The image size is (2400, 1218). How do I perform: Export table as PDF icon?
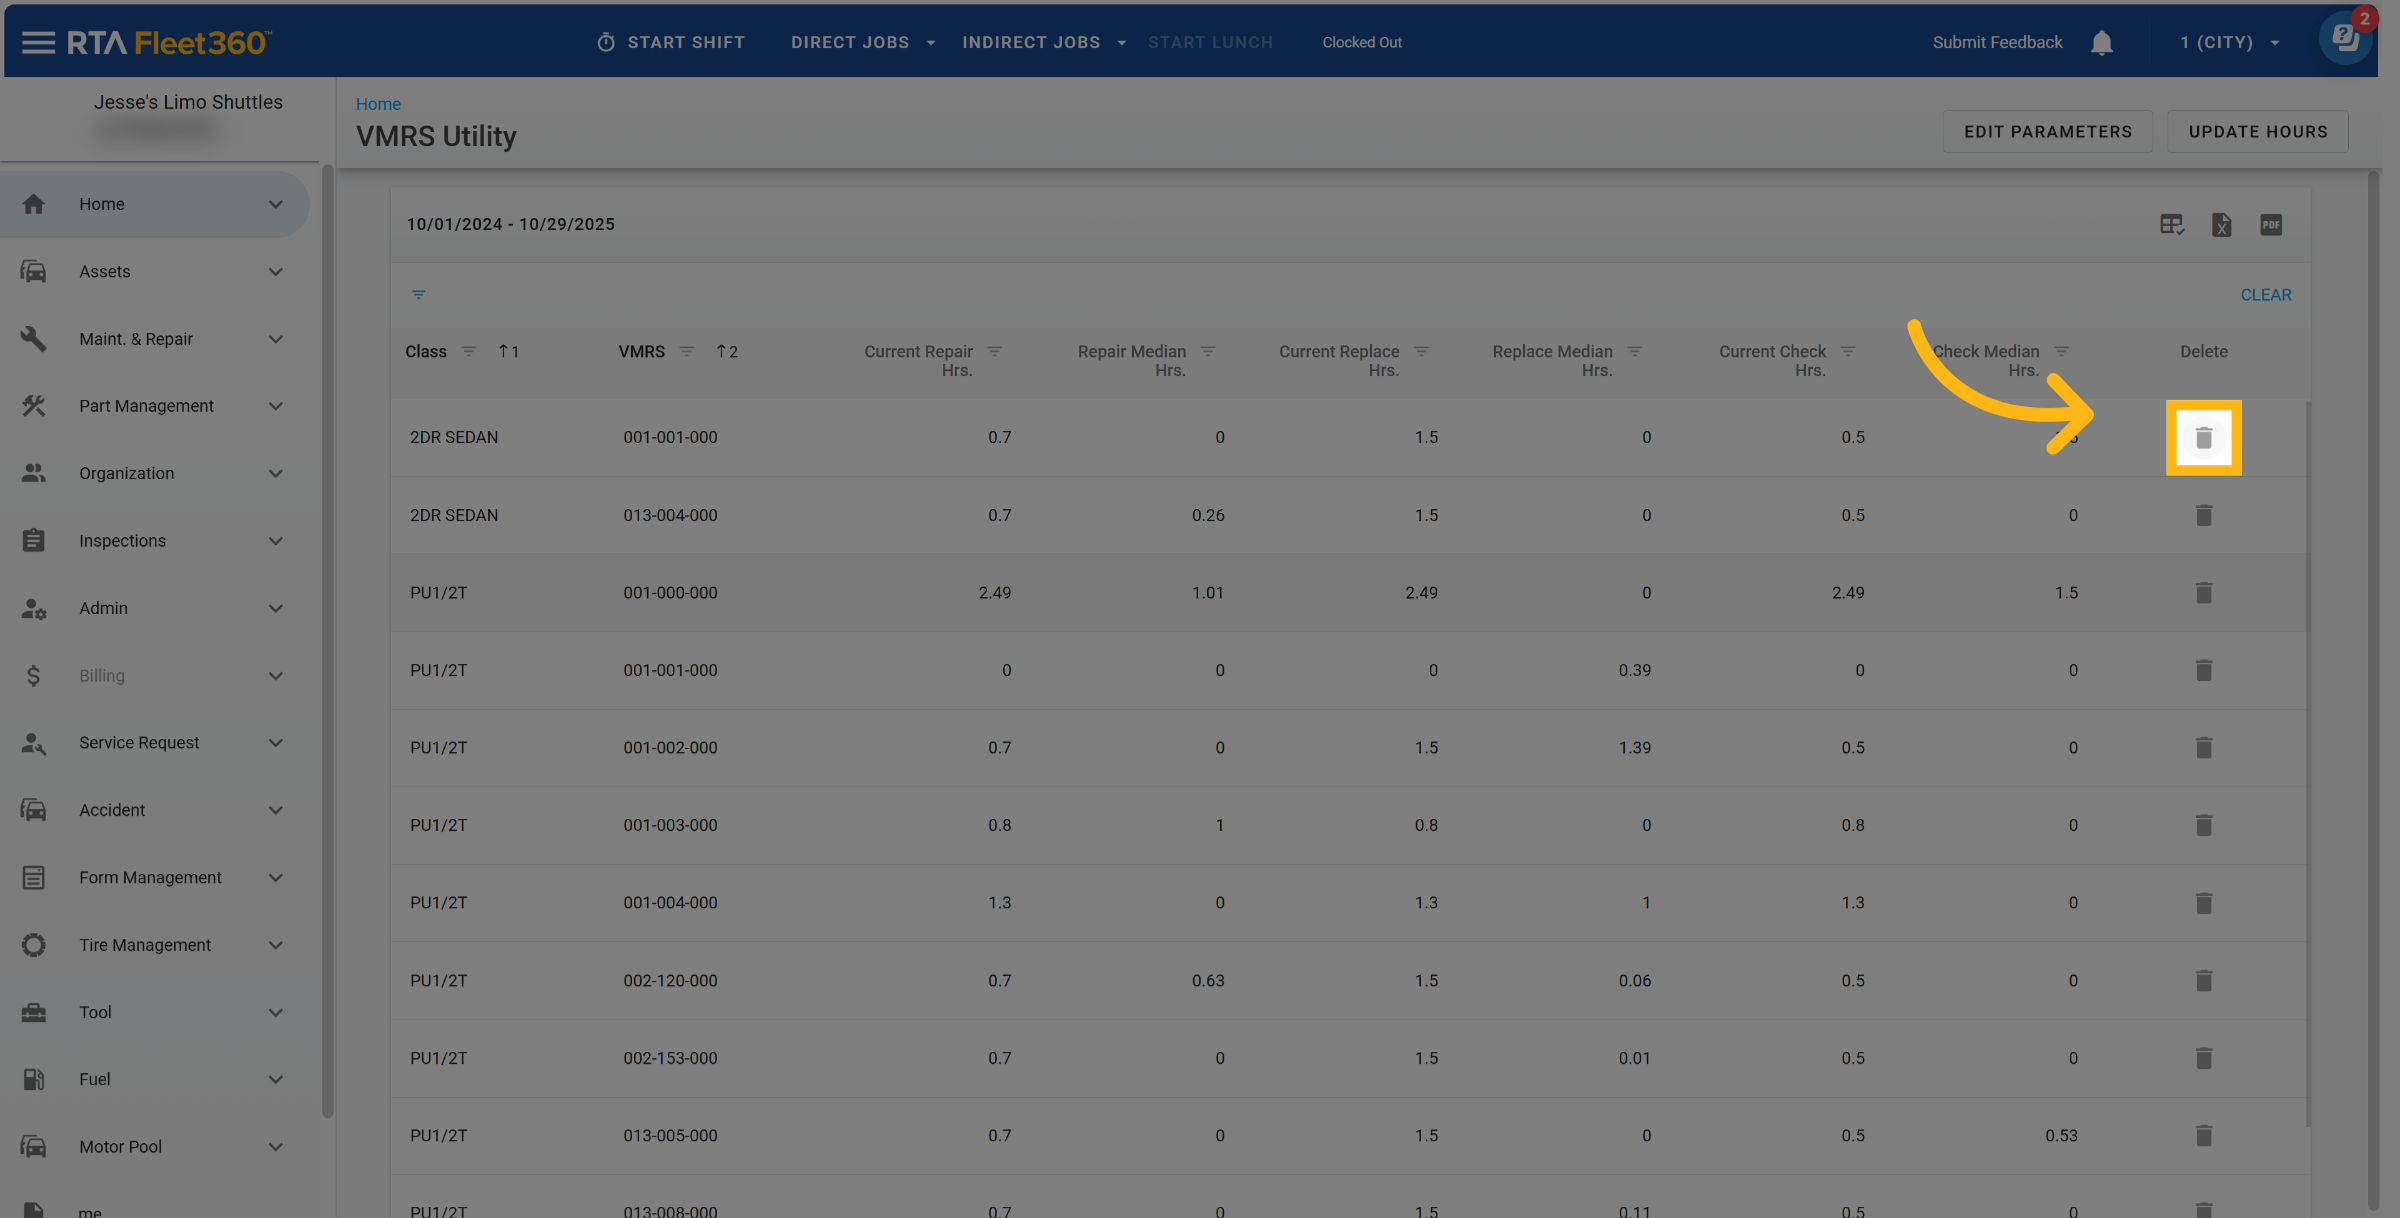tap(2271, 225)
